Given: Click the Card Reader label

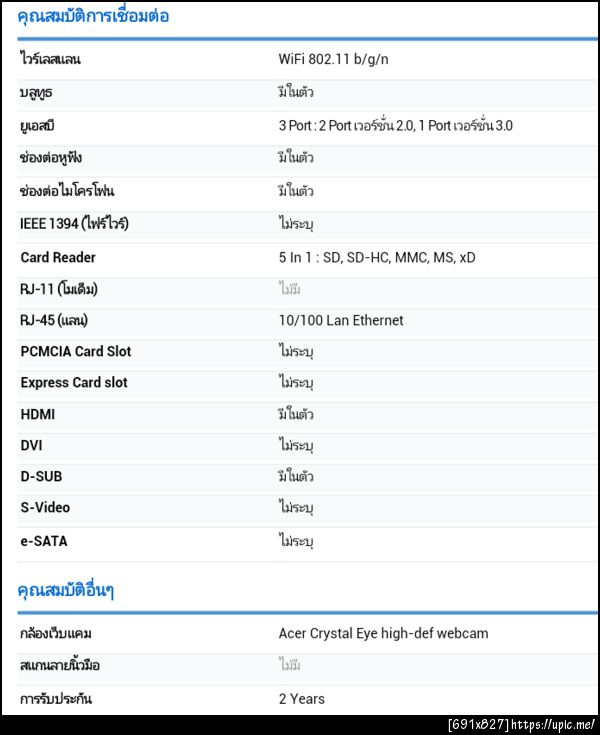Looking at the screenshot, I should [58, 257].
